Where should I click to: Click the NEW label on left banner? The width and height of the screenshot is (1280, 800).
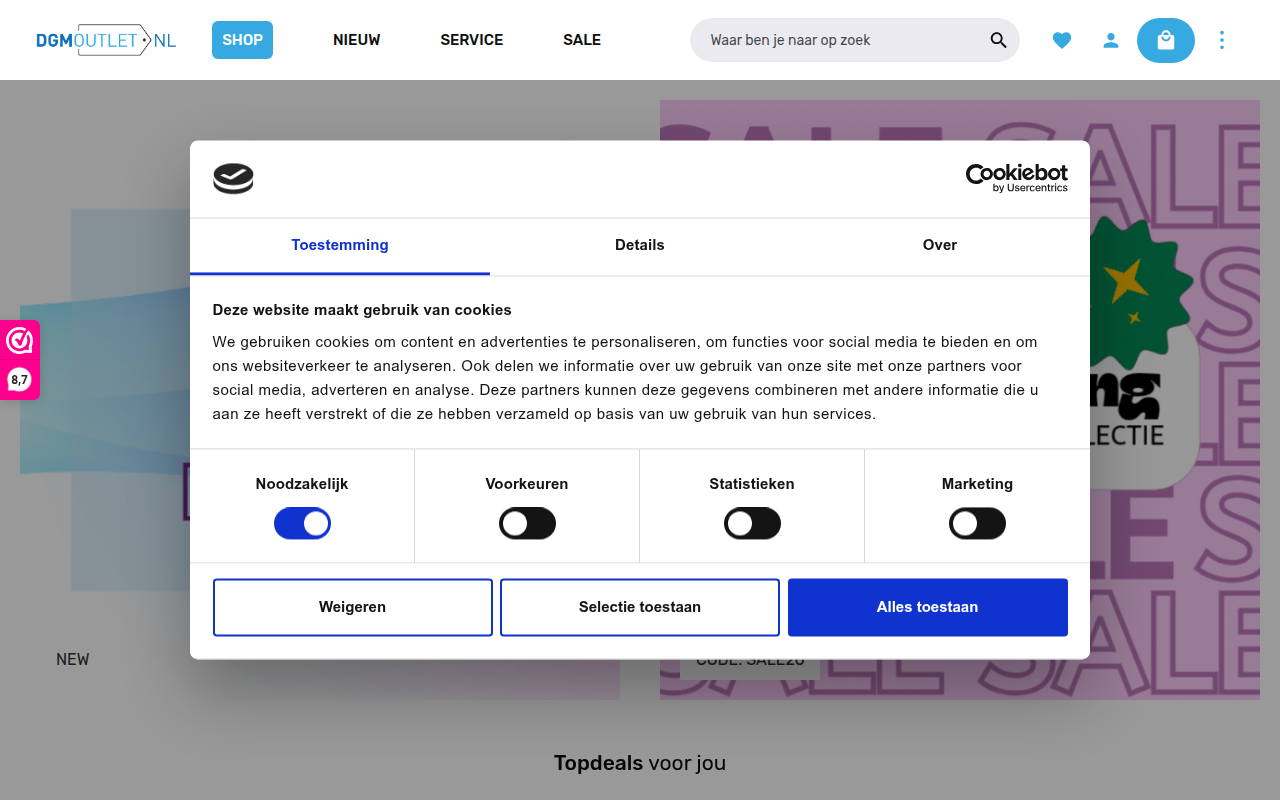click(73, 660)
